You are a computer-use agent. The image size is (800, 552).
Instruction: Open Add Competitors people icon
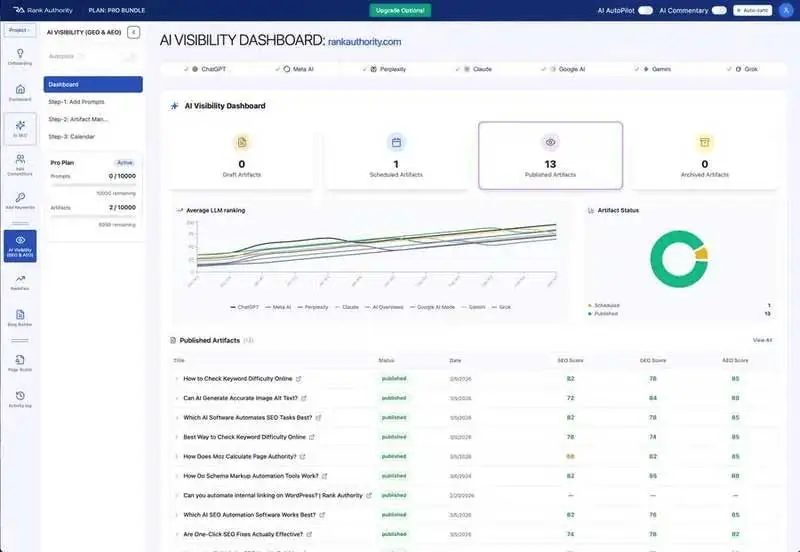[20, 159]
